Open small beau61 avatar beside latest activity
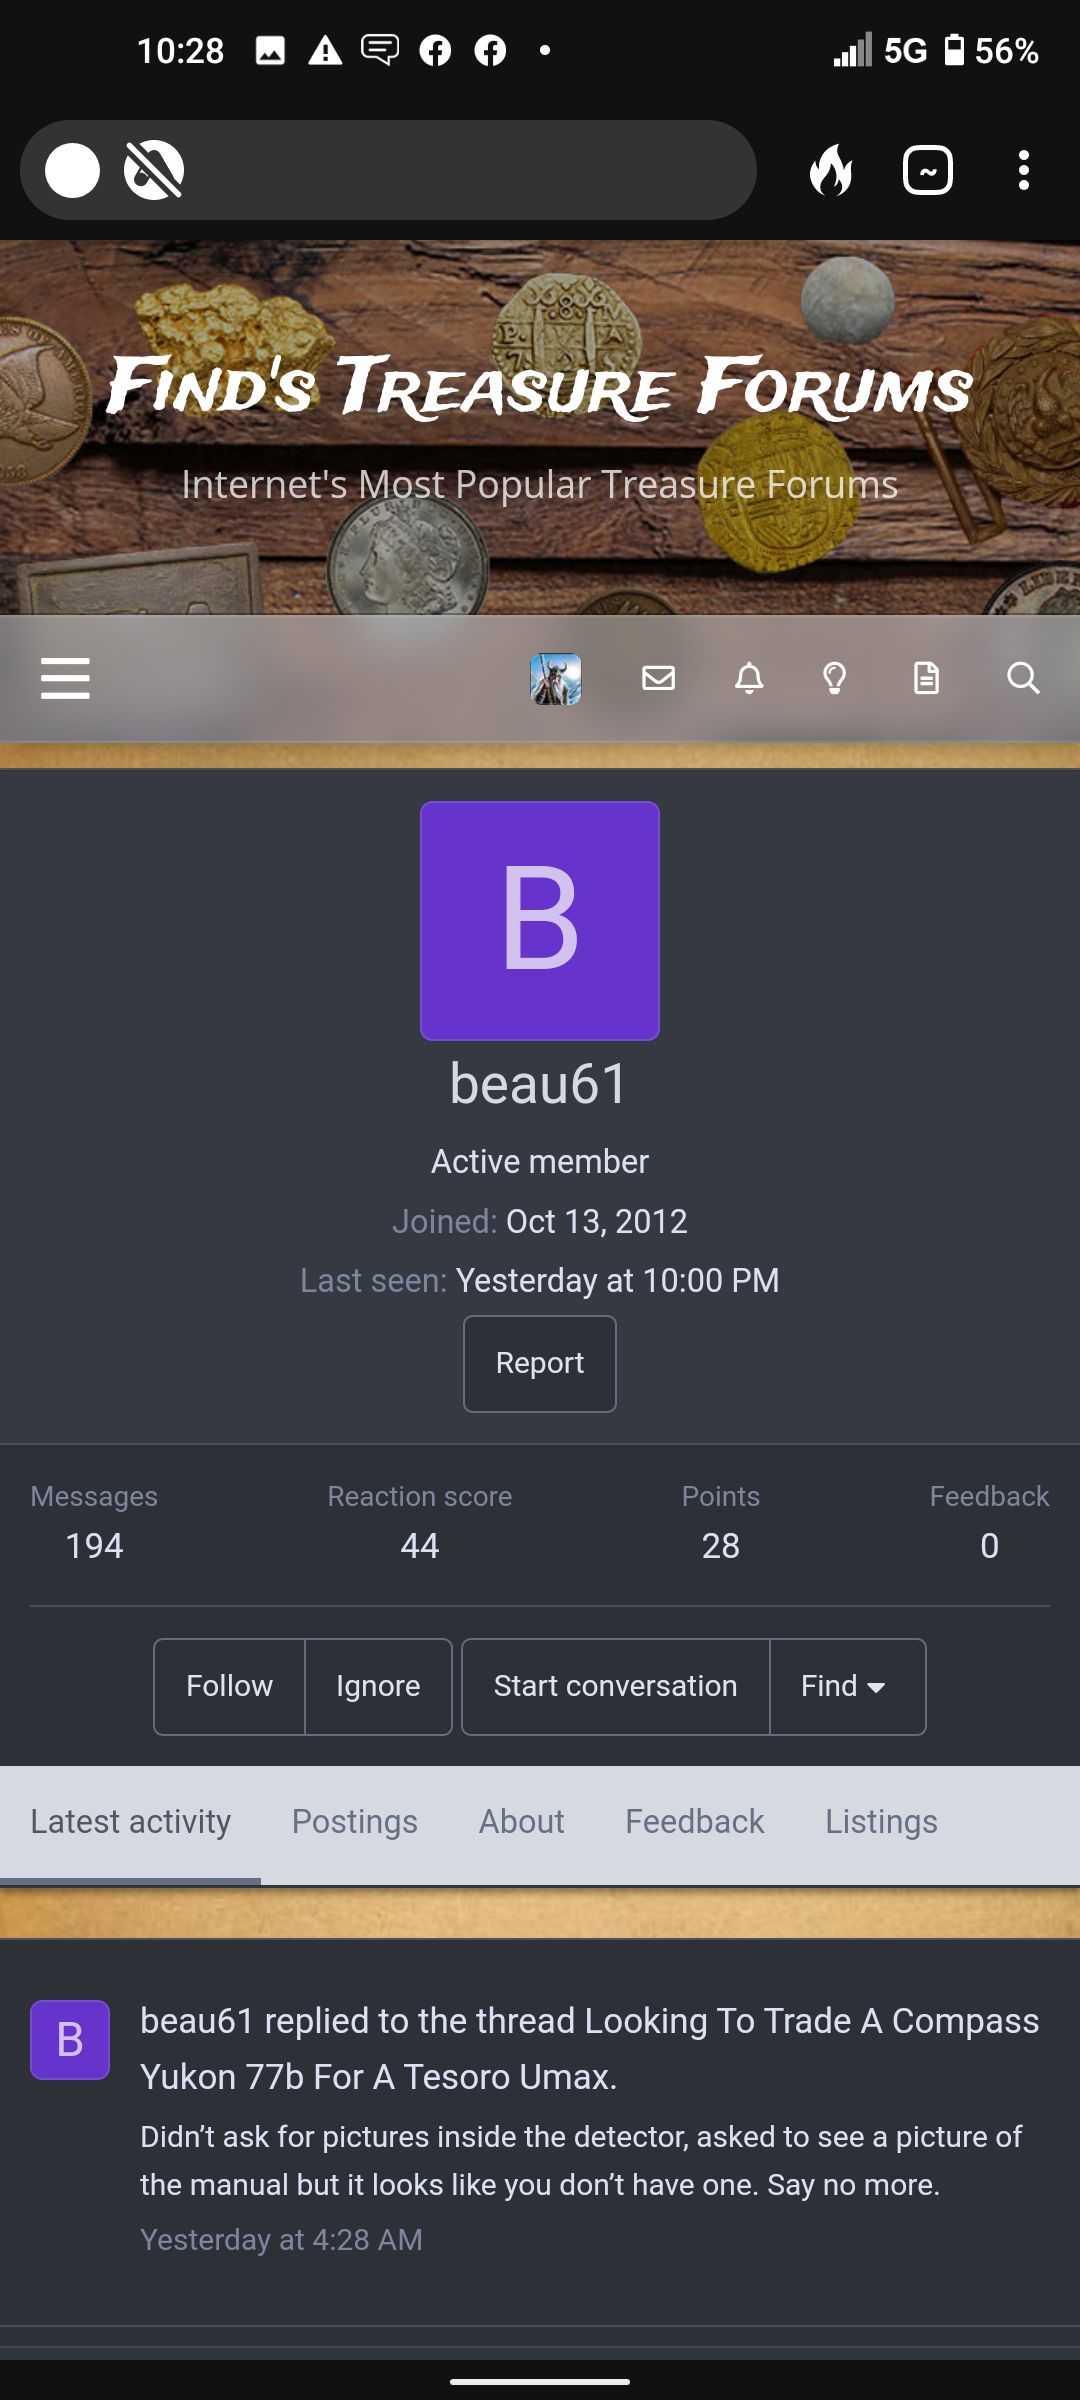Image resolution: width=1080 pixels, height=2400 pixels. point(70,2040)
